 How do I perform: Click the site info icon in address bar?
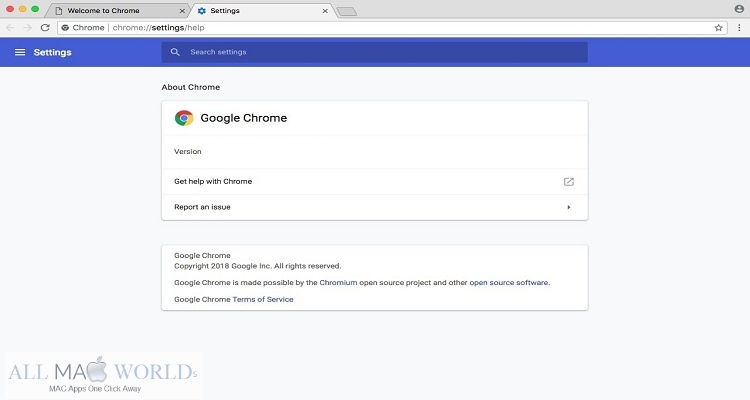(66, 28)
